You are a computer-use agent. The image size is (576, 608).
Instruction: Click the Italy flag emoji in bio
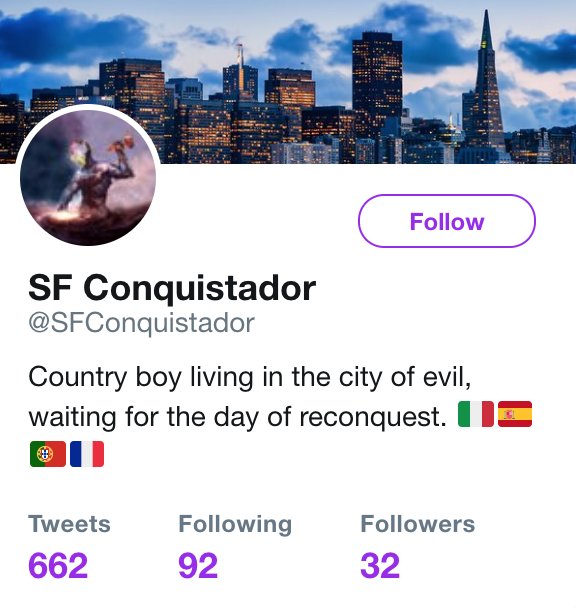coord(476,414)
